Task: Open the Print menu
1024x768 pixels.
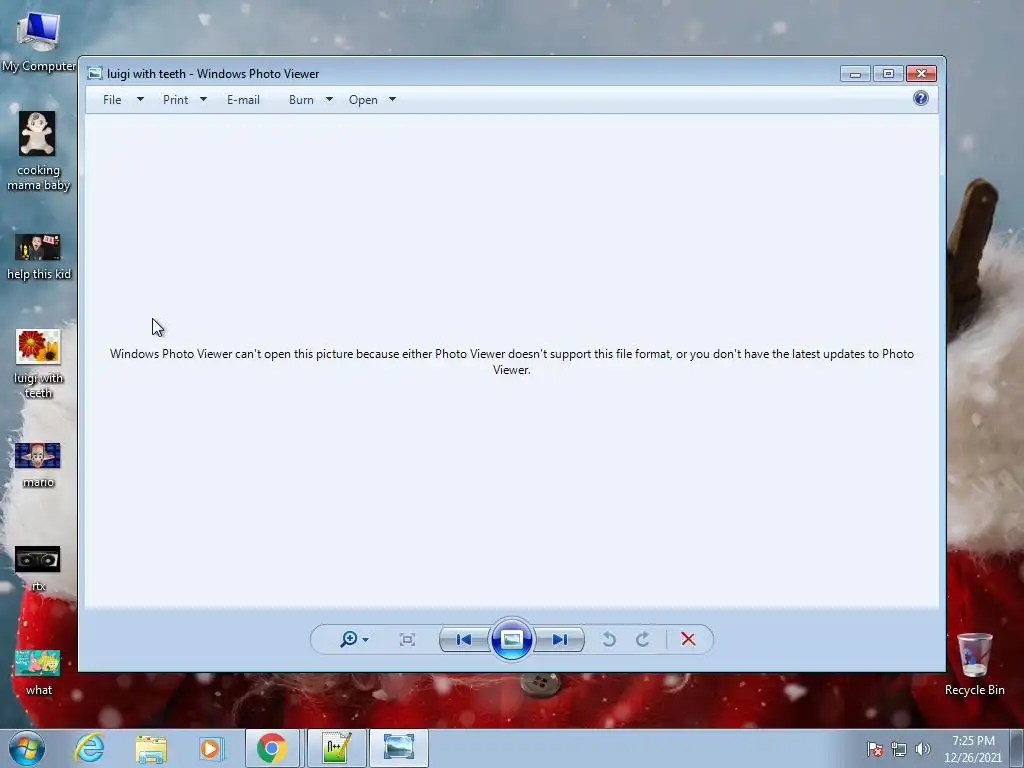Action: click(x=176, y=100)
